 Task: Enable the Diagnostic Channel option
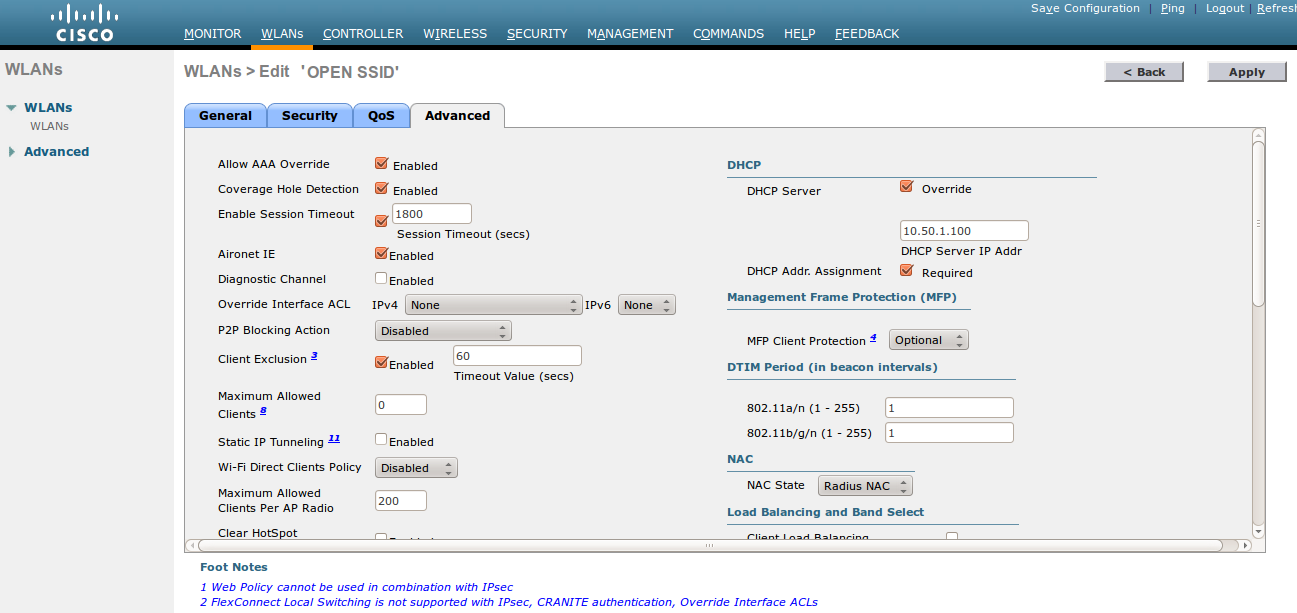click(381, 279)
